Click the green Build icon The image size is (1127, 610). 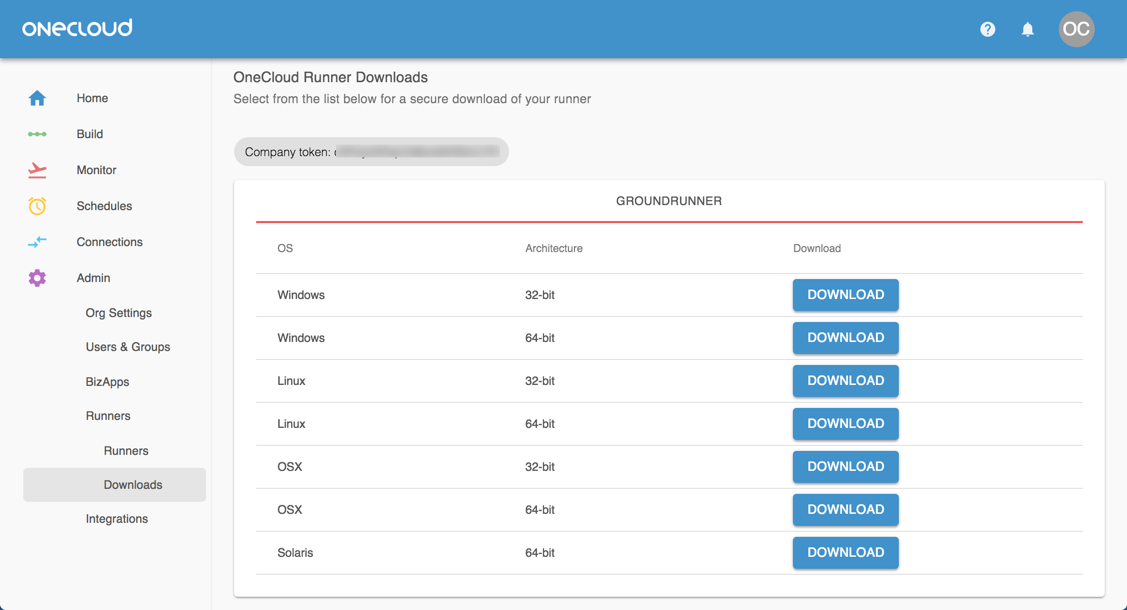[37, 134]
